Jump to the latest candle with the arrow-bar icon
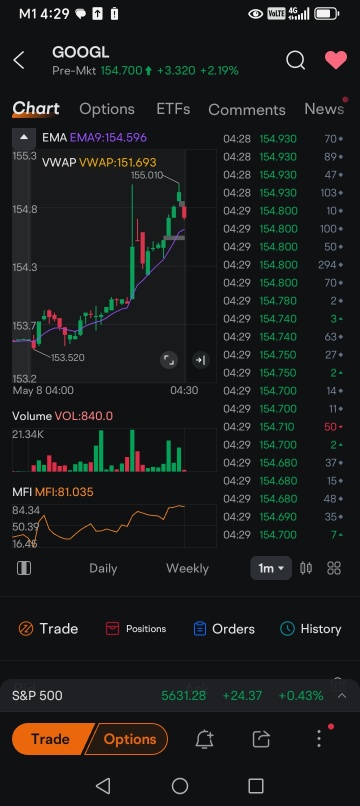Image resolution: width=360 pixels, height=806 pixels. (x=201, y=360)
